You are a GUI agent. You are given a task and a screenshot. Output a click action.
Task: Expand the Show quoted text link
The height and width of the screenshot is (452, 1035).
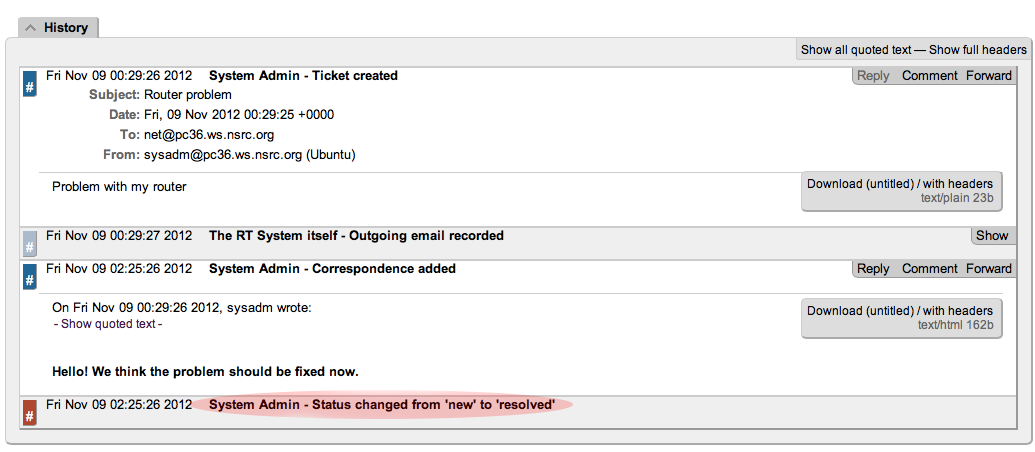[x=108, y=324]
